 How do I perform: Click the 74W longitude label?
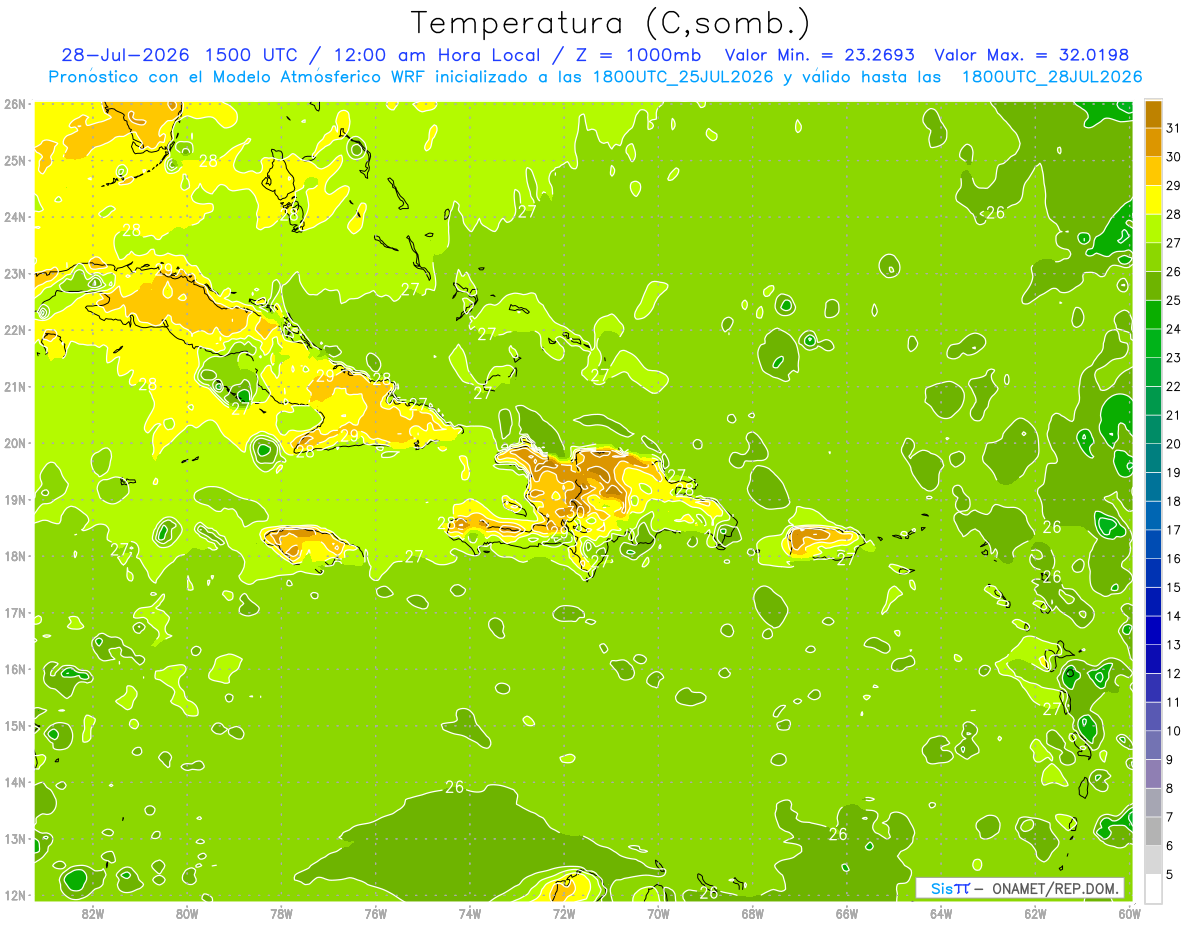tap(470, 913)
